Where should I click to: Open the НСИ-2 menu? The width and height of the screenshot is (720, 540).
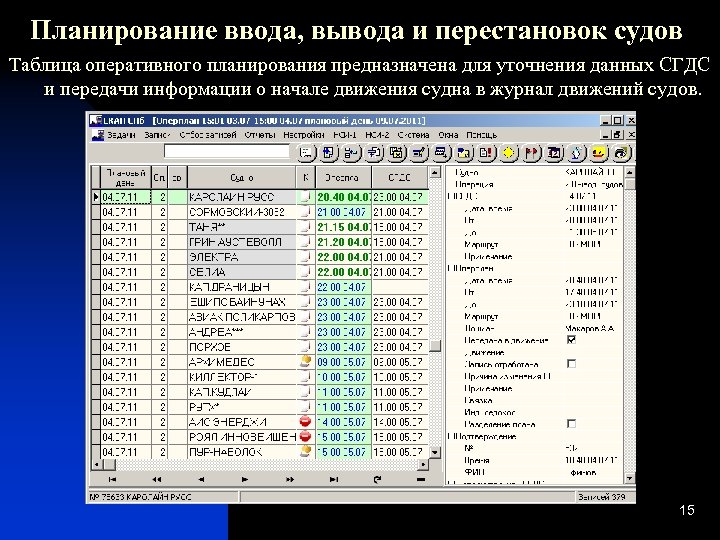pyautogui.click(x=377, y=135)
